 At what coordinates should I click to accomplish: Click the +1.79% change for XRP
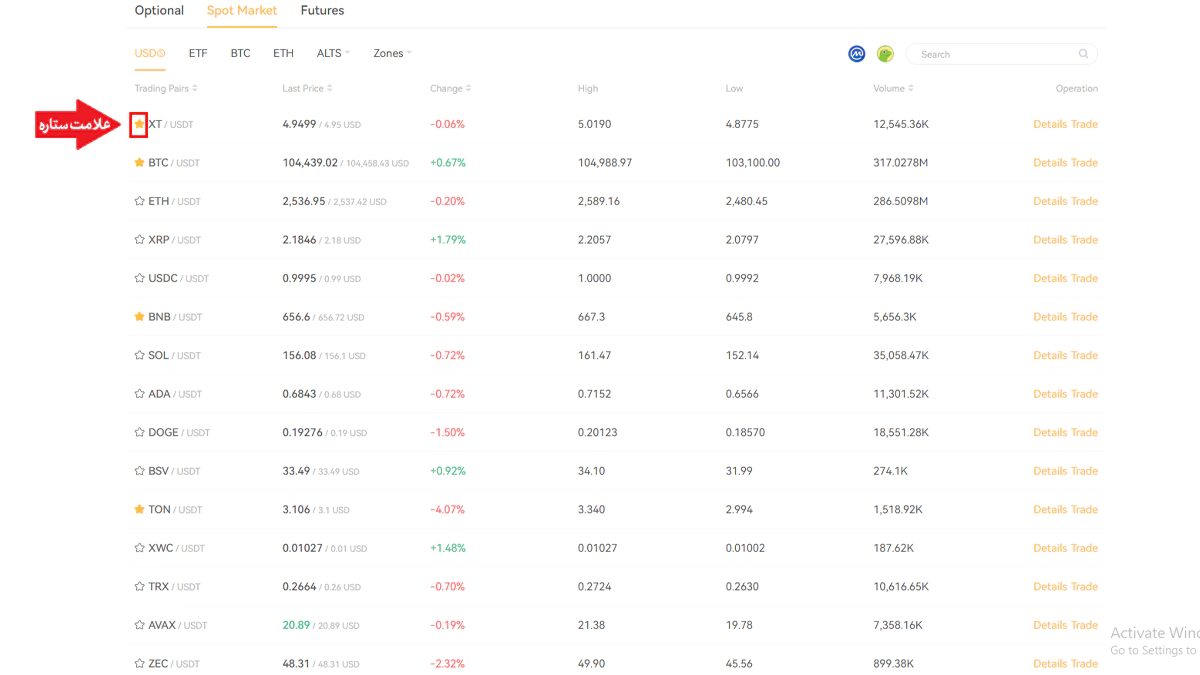tap(448, 240)
